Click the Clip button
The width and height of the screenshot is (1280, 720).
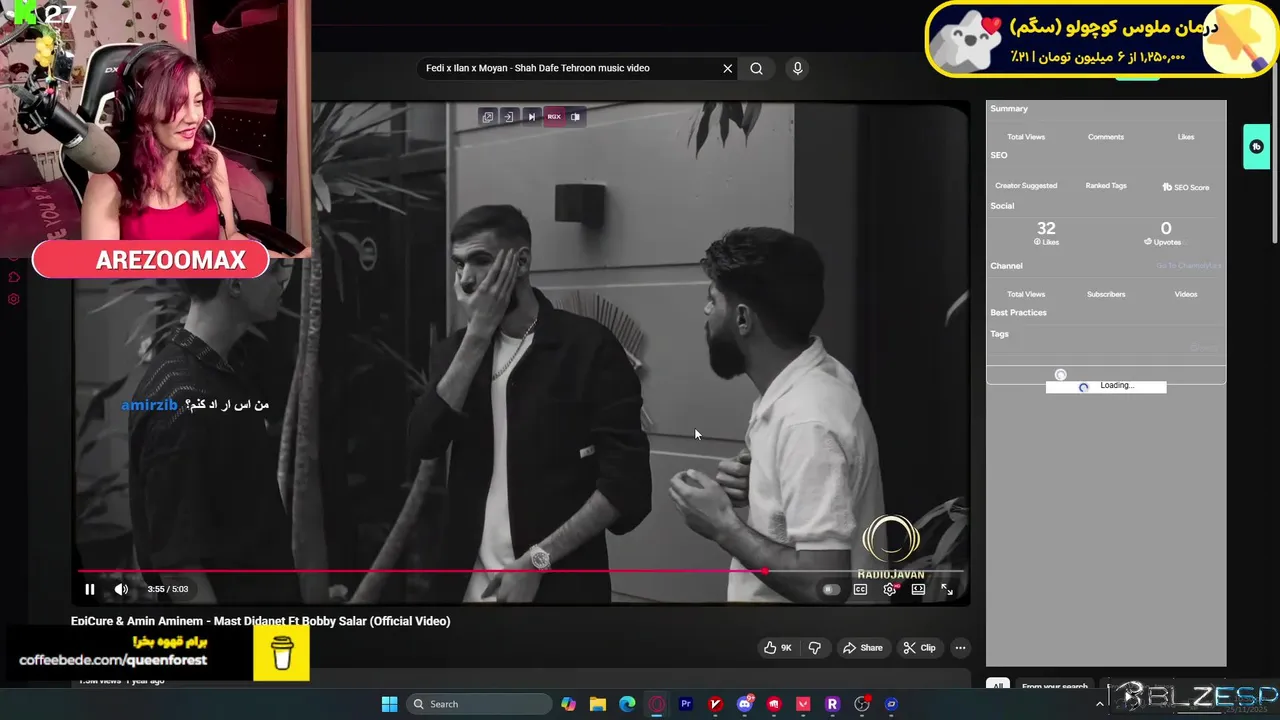[x=919, y=648]
